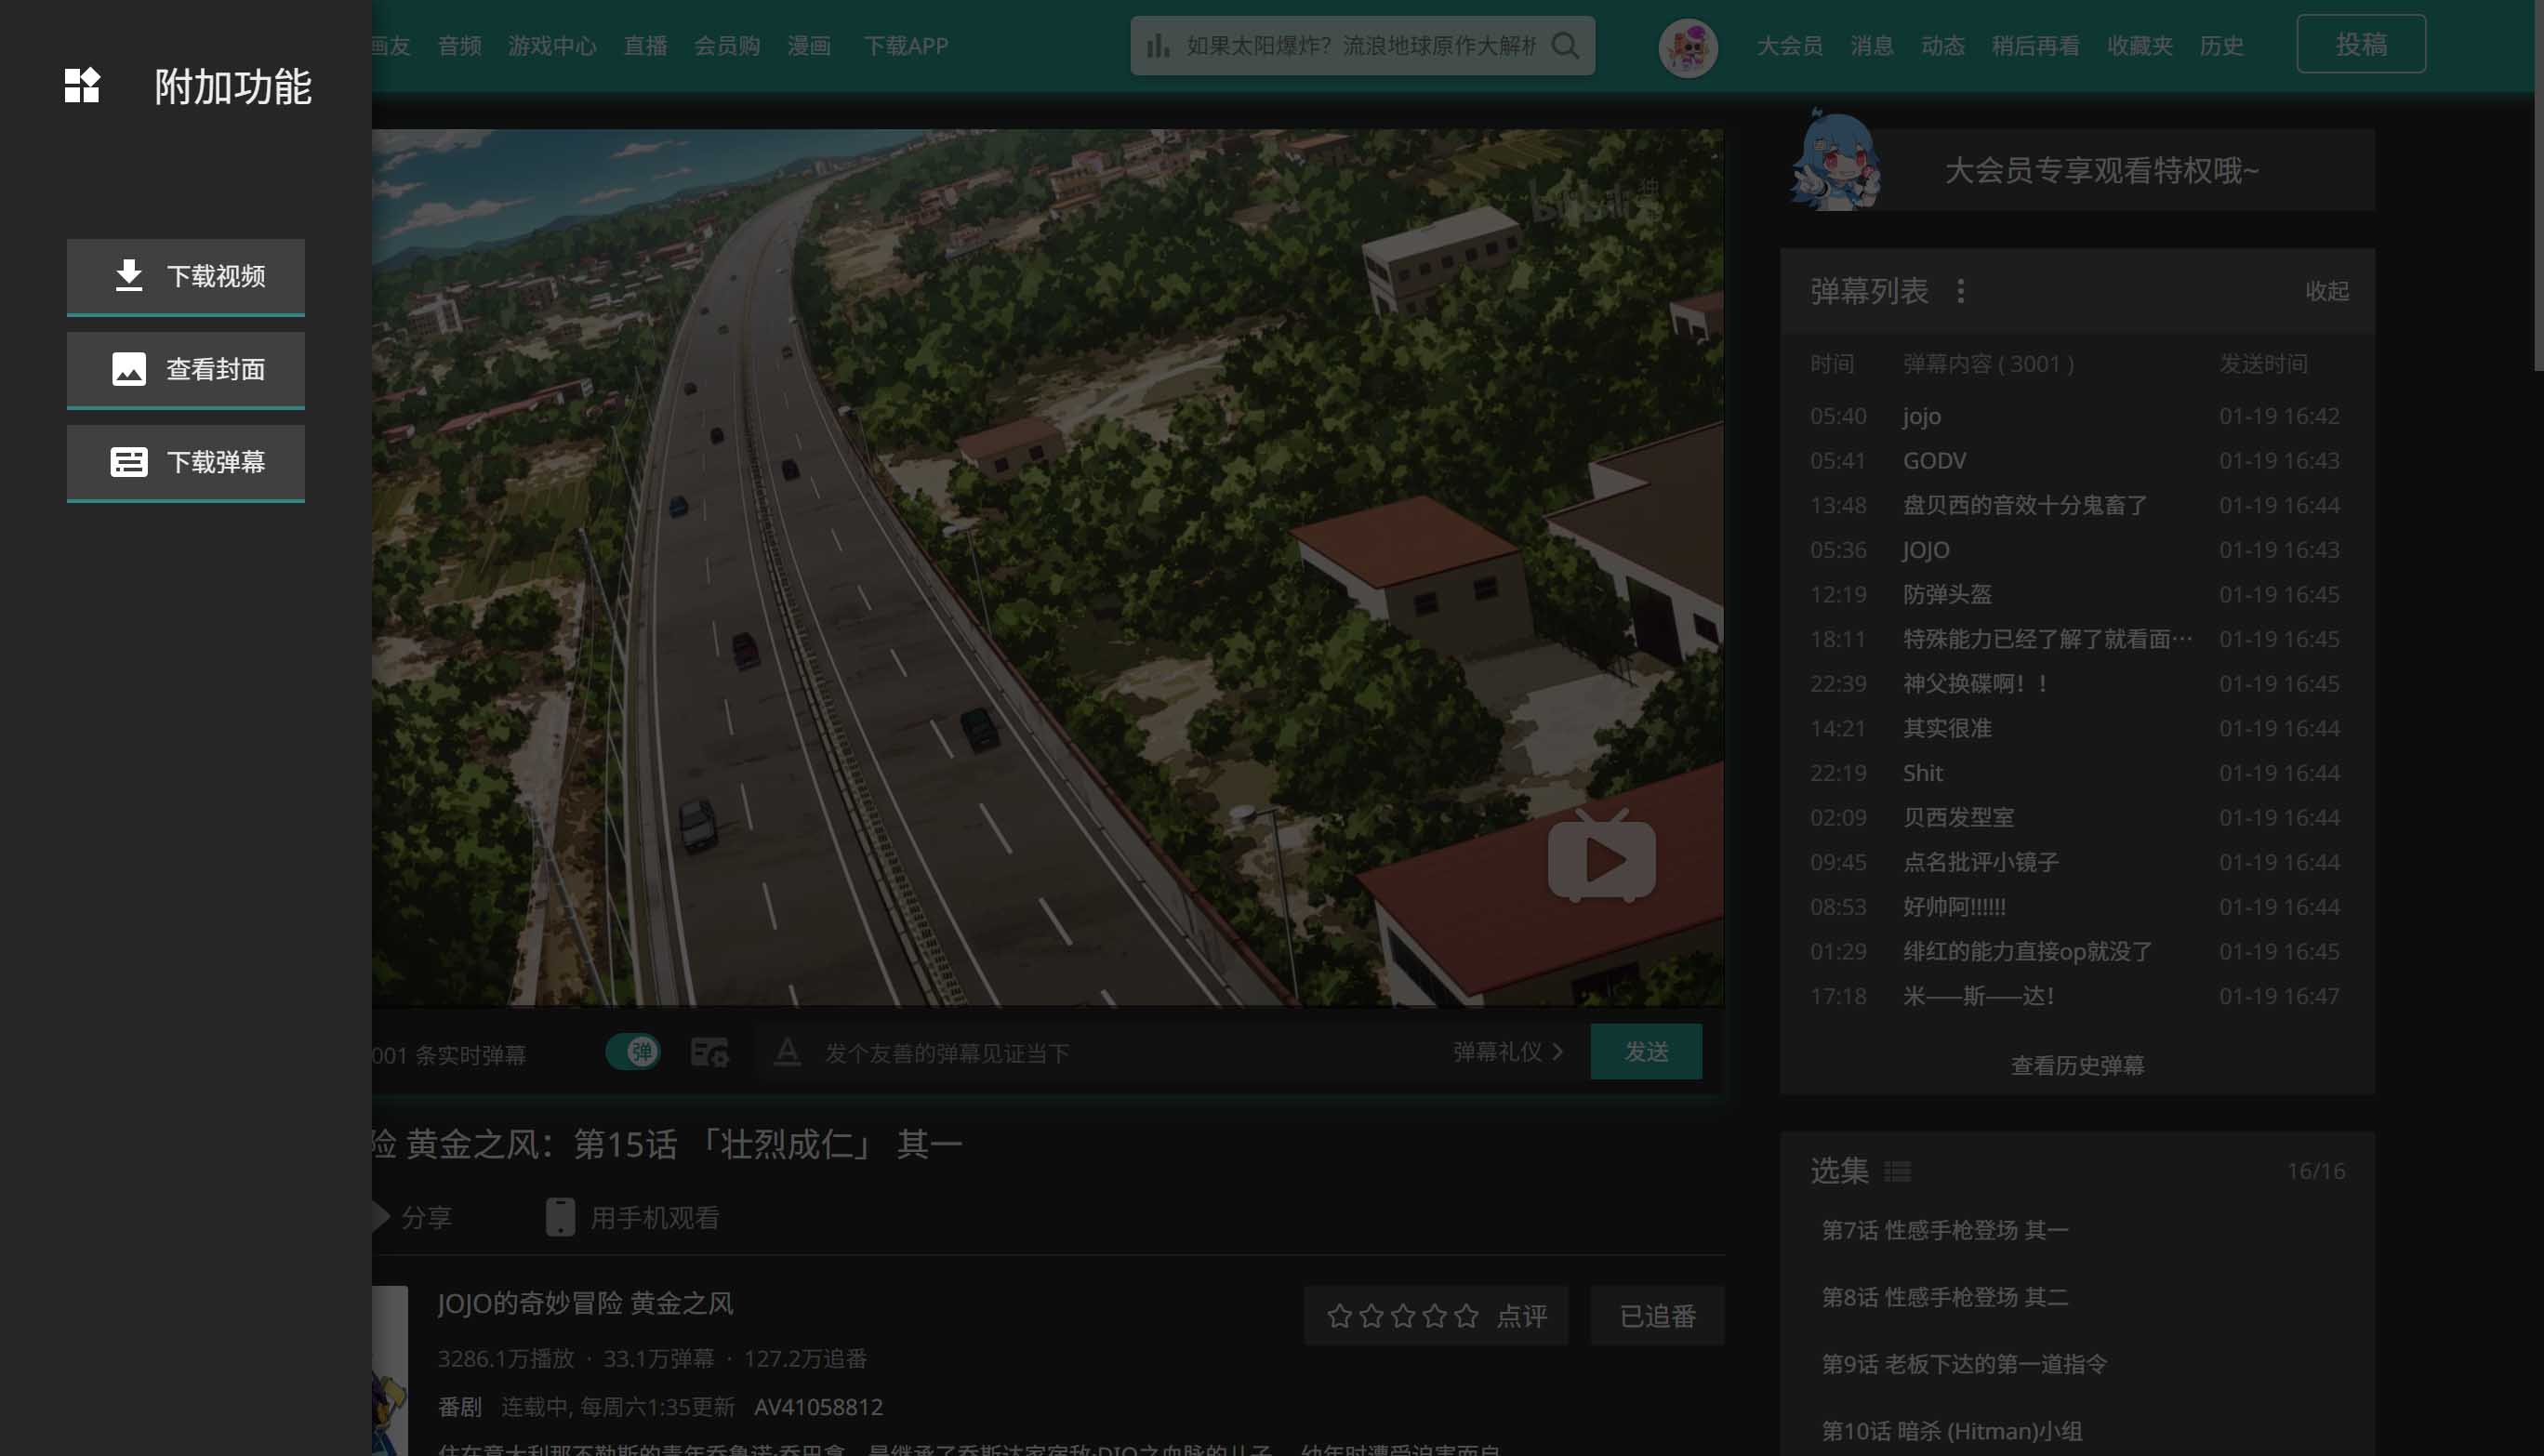Select episode 第8话 性感手枪登场 其二
The width and height of the screenshot is (2544, 1456).
click(1944, 1297)
